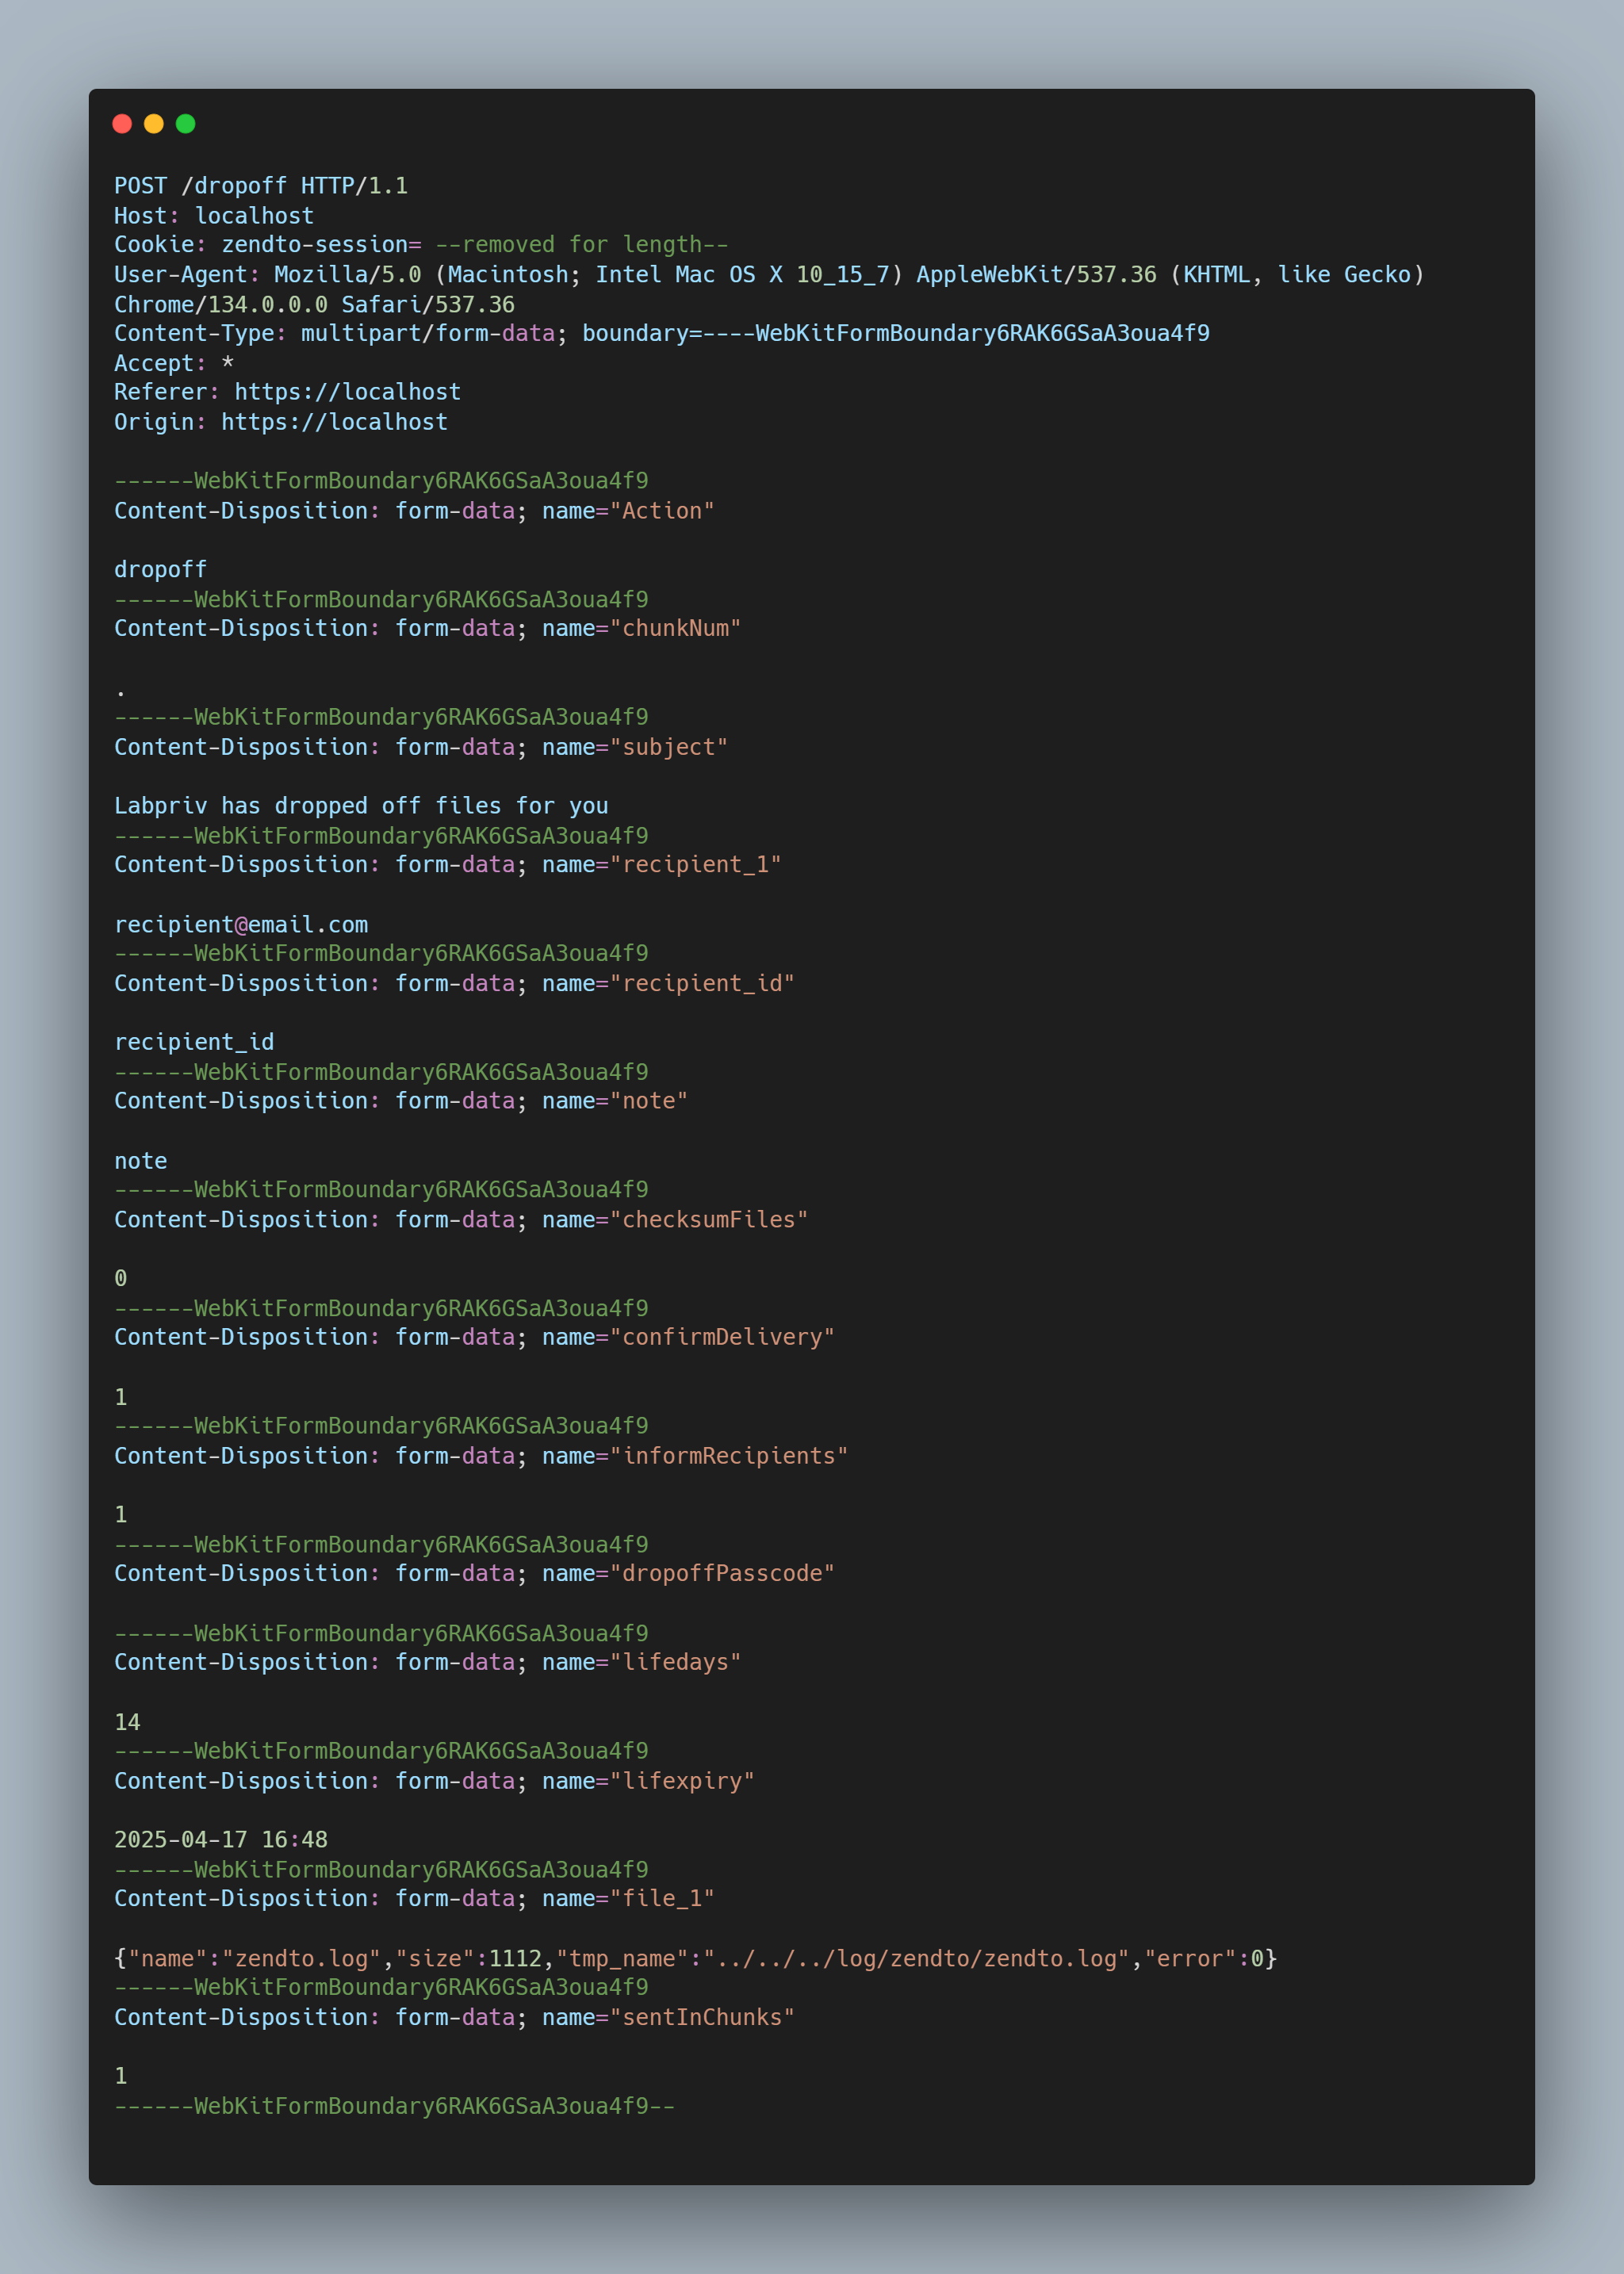Click the "dropoff" action value
Image resolution: width=1624 pixels, height=2274 pixels.
pos(160,570)
